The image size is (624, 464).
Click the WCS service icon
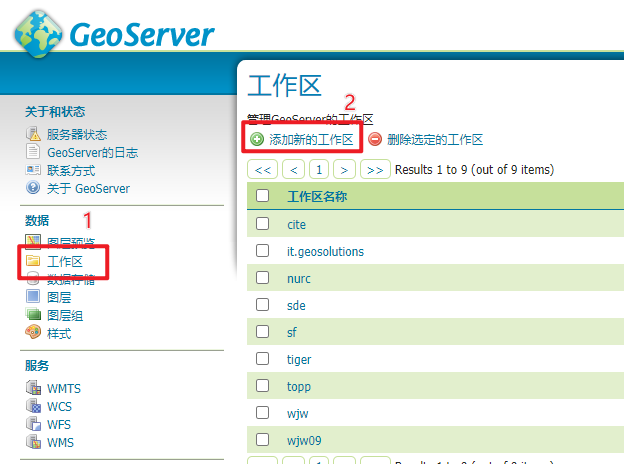[33, 406]
